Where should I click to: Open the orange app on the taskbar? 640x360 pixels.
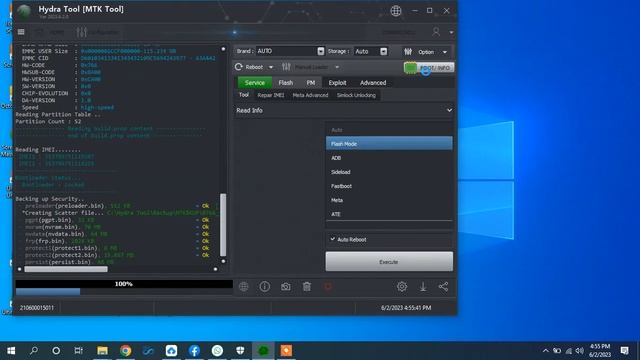[286, 351]
